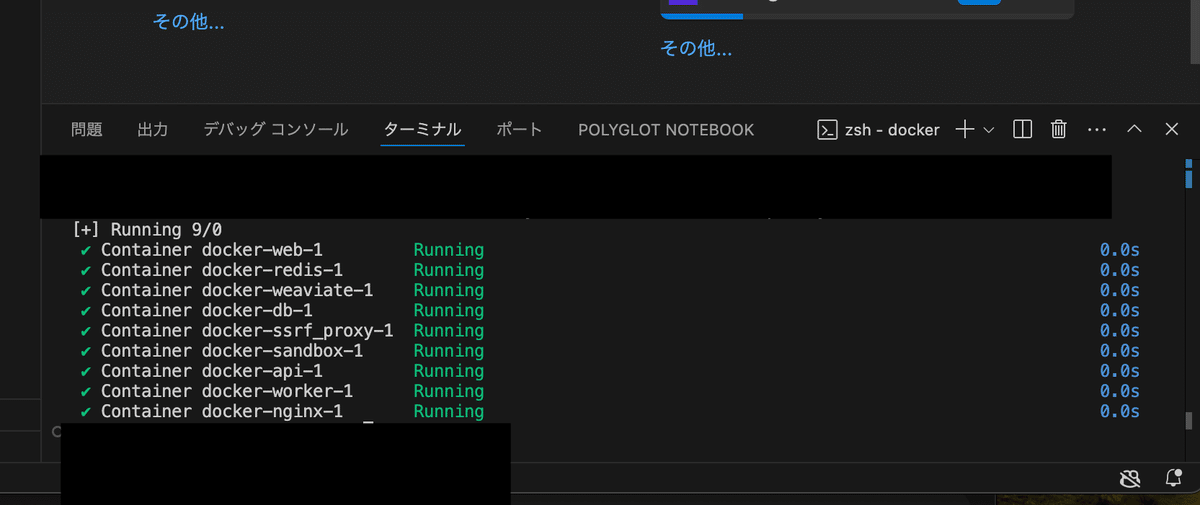Switch to the ポート tab

tap(520, 130)
